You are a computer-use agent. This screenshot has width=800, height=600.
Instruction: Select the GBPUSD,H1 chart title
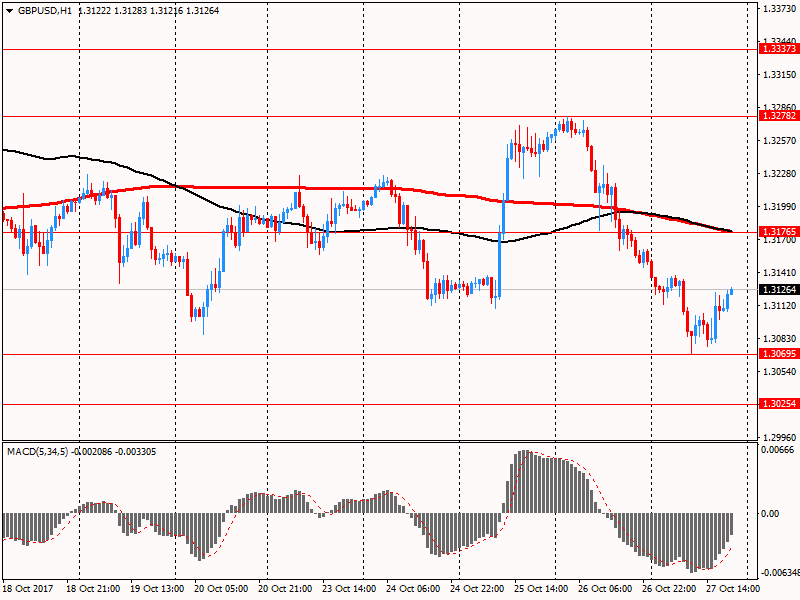coord(45,11)
